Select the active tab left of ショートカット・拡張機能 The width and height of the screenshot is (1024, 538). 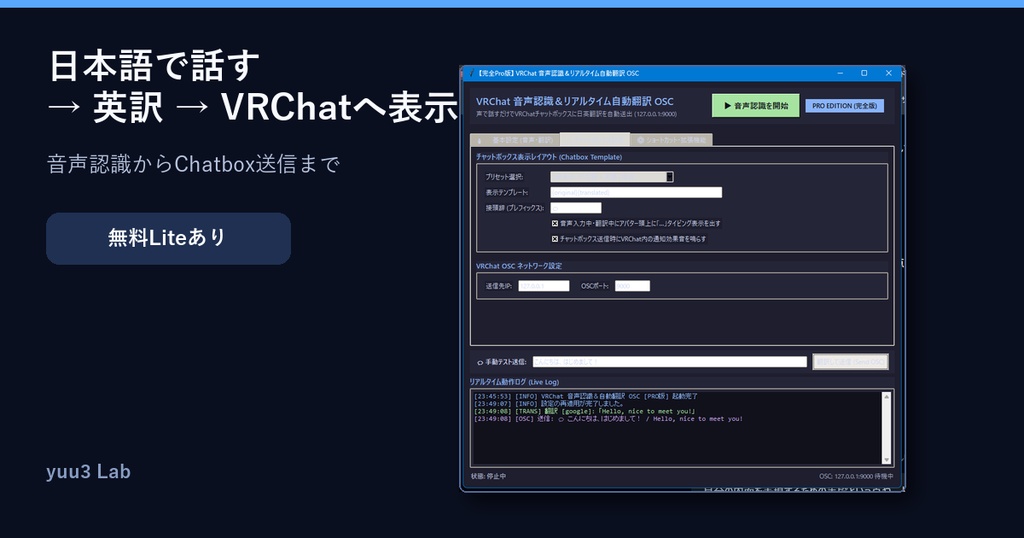click(x=595, y=139)
